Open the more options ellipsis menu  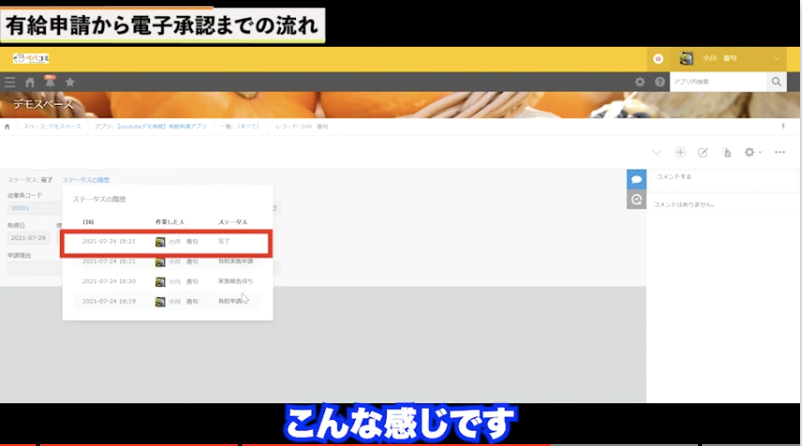click(780, 153)
